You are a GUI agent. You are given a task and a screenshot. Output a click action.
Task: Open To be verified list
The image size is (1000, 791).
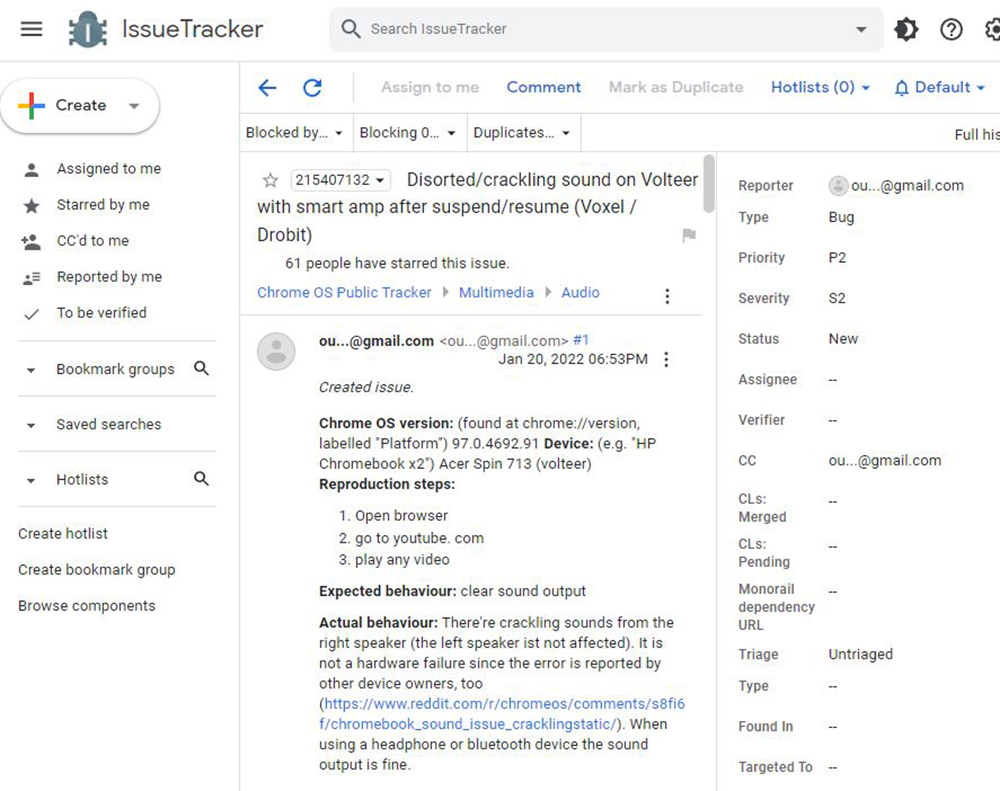tap(101, 313)
